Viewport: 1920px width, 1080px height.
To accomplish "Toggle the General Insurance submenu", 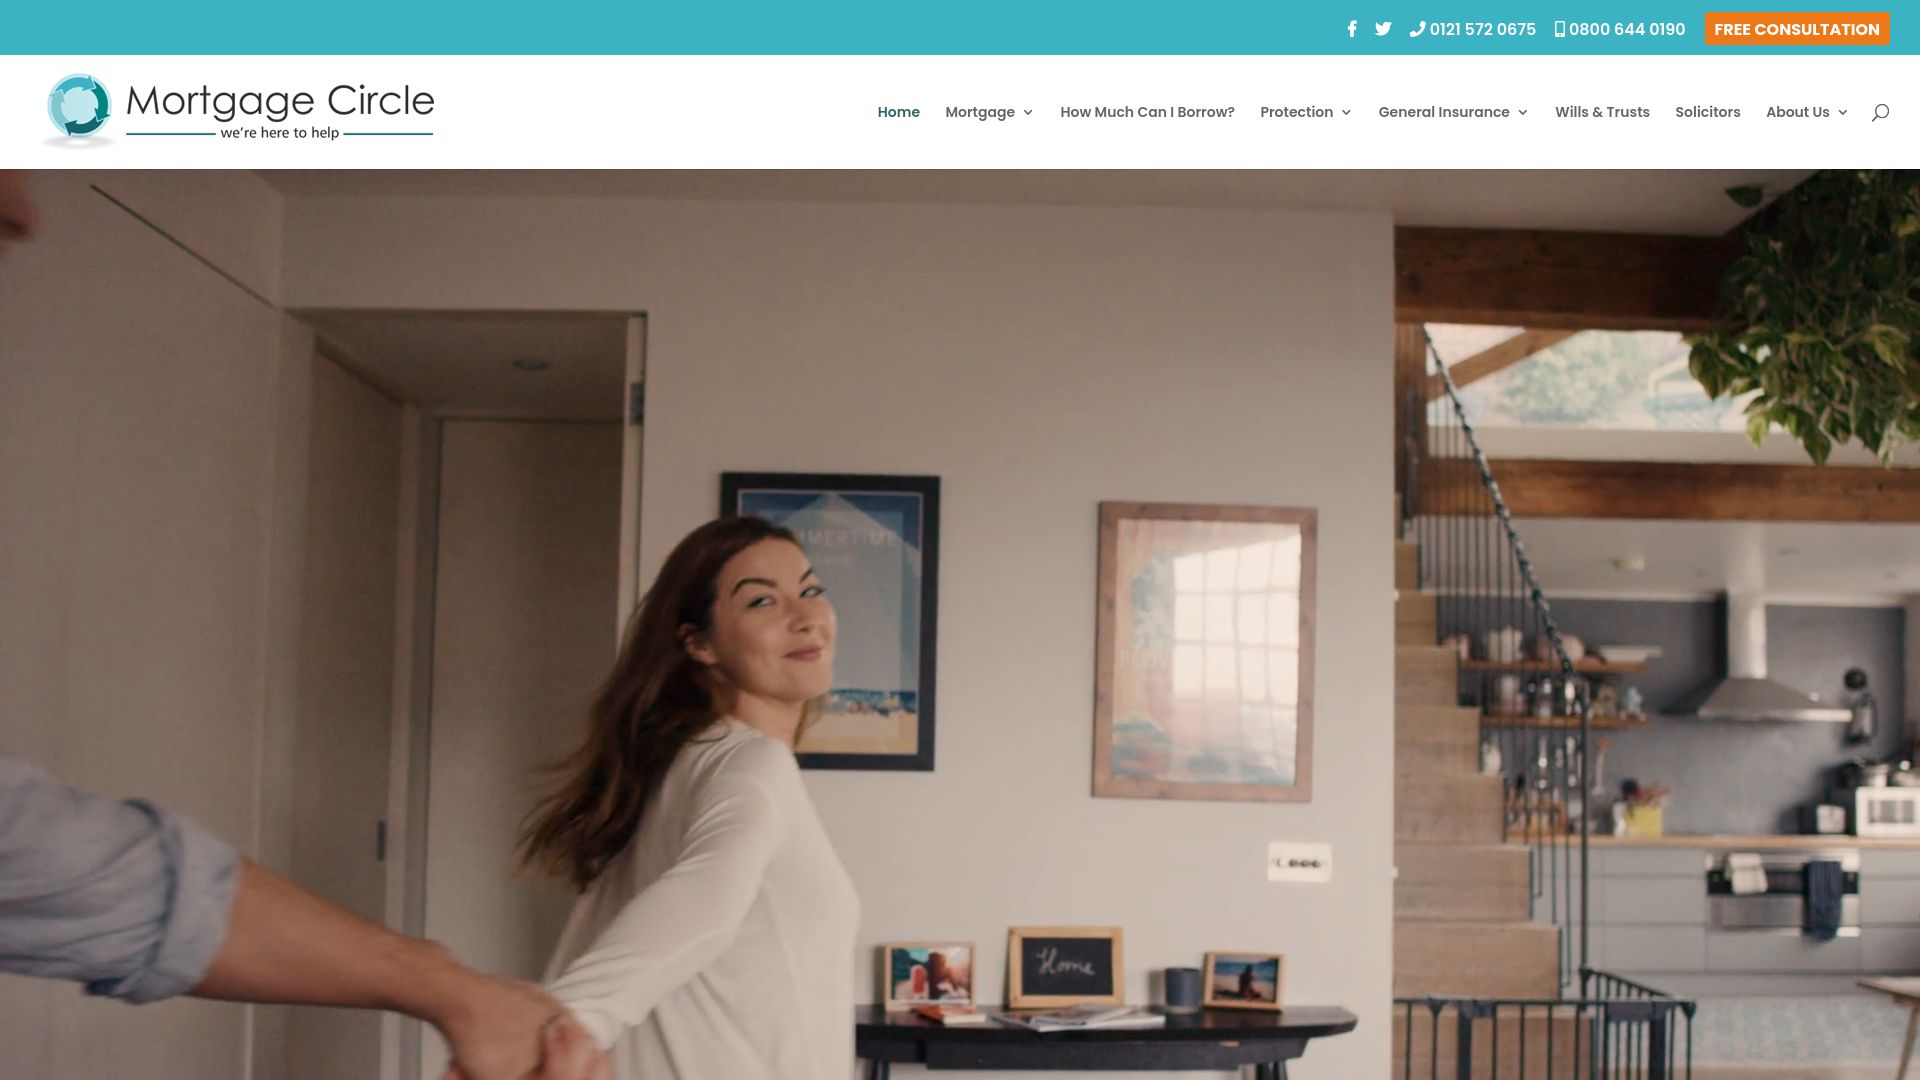I will [1524, 111].
